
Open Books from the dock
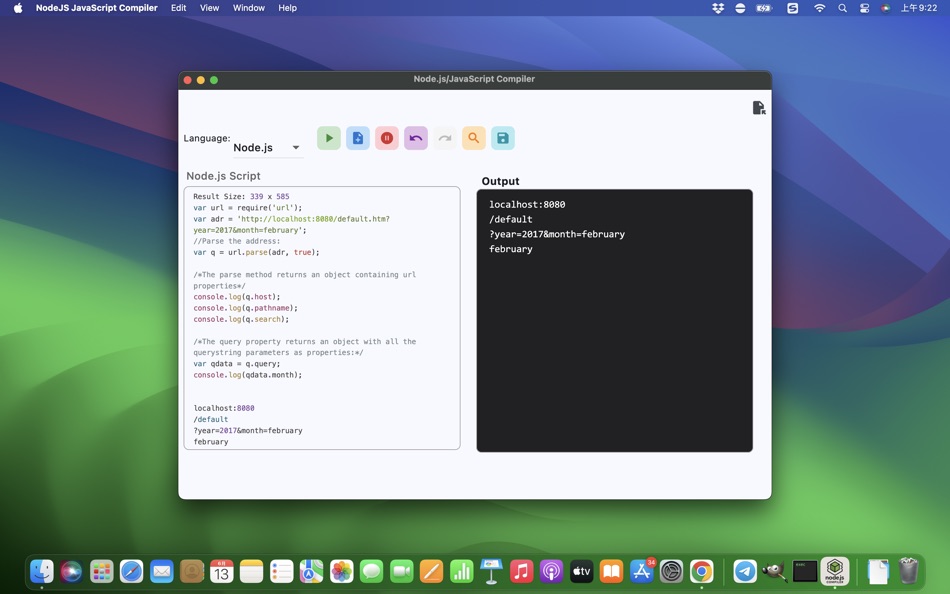611,571
